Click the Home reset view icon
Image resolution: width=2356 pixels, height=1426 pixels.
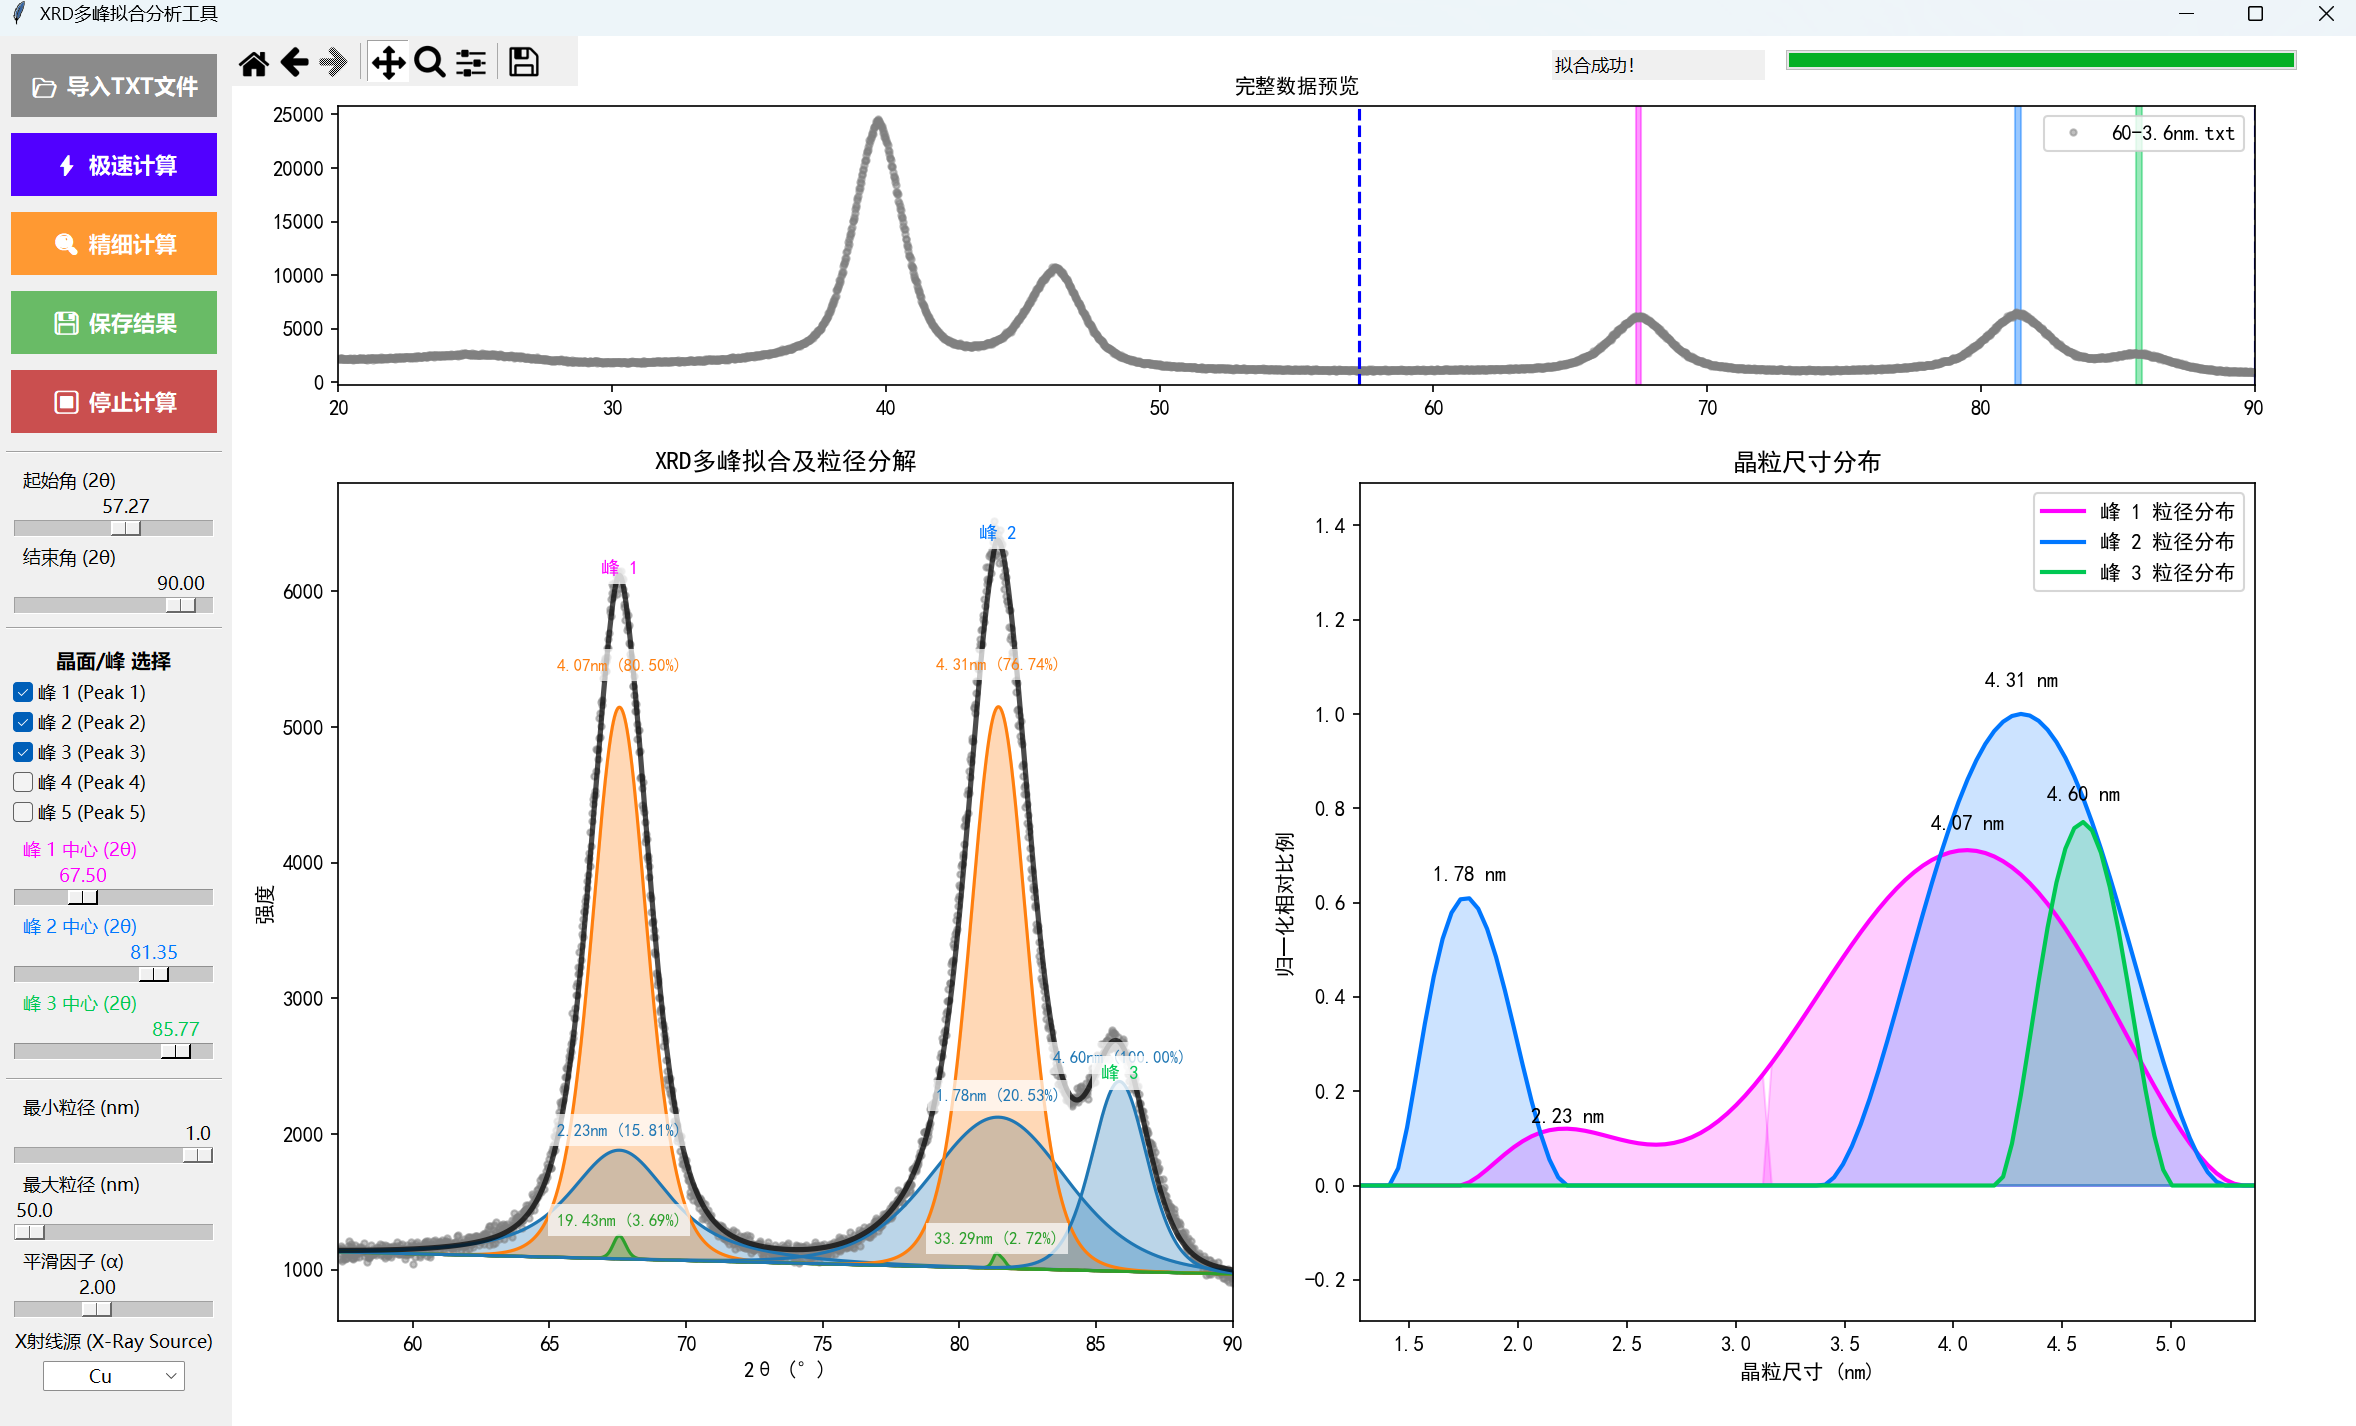[254, 64]
